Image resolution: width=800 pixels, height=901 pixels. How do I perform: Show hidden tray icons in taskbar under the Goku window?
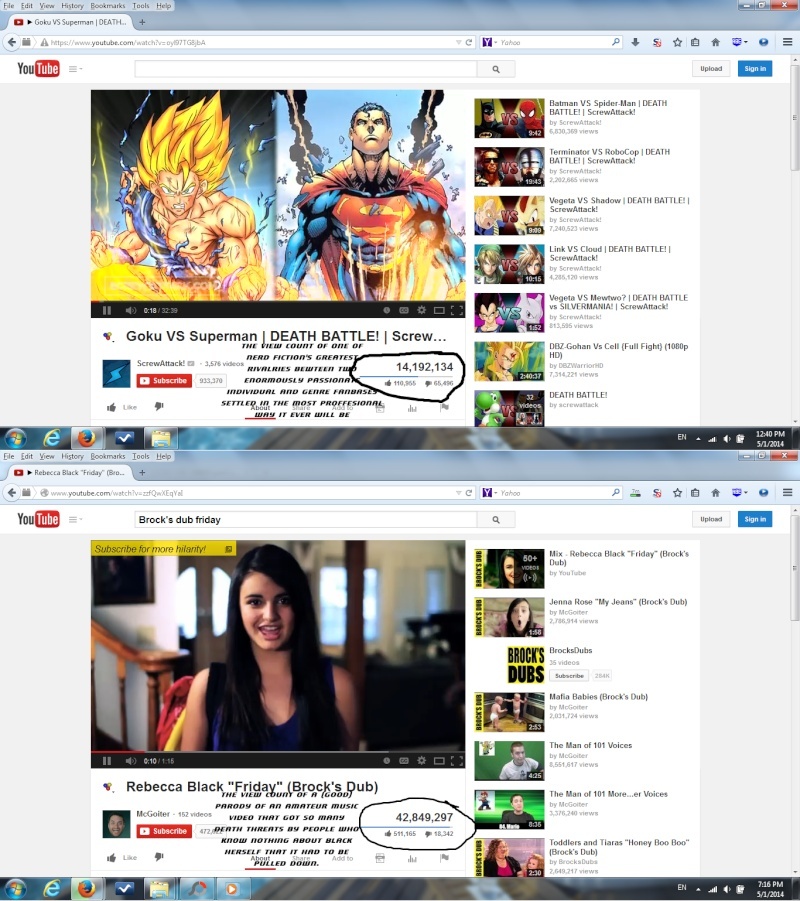click(x=698, y=438)
